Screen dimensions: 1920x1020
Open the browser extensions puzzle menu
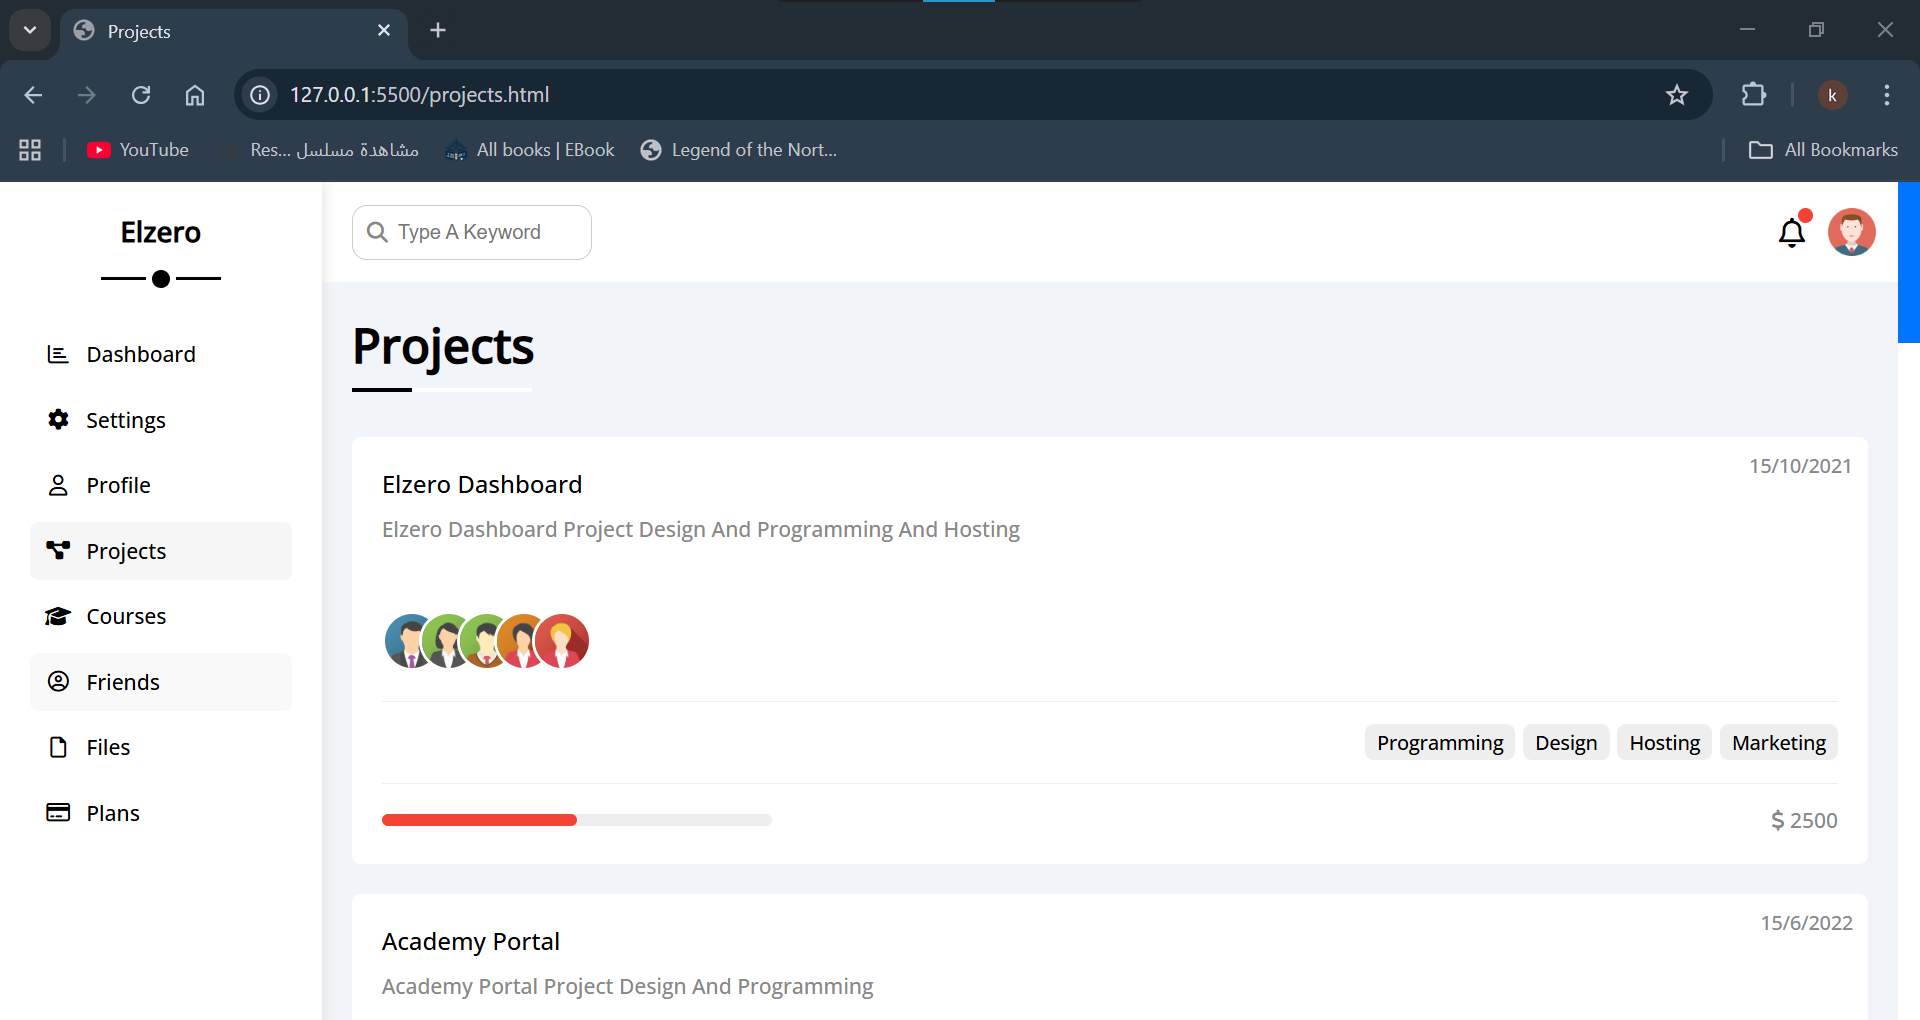(1755, 95)
